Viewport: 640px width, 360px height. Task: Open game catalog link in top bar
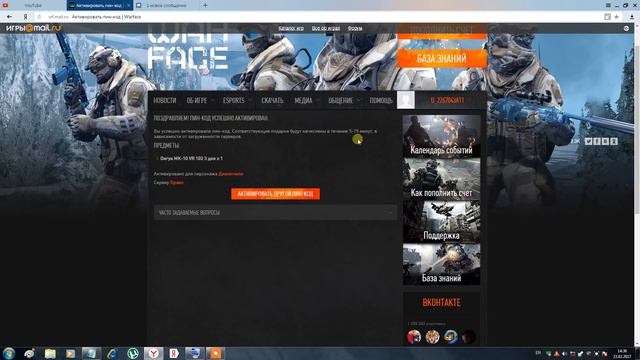[x=291, y=28]
